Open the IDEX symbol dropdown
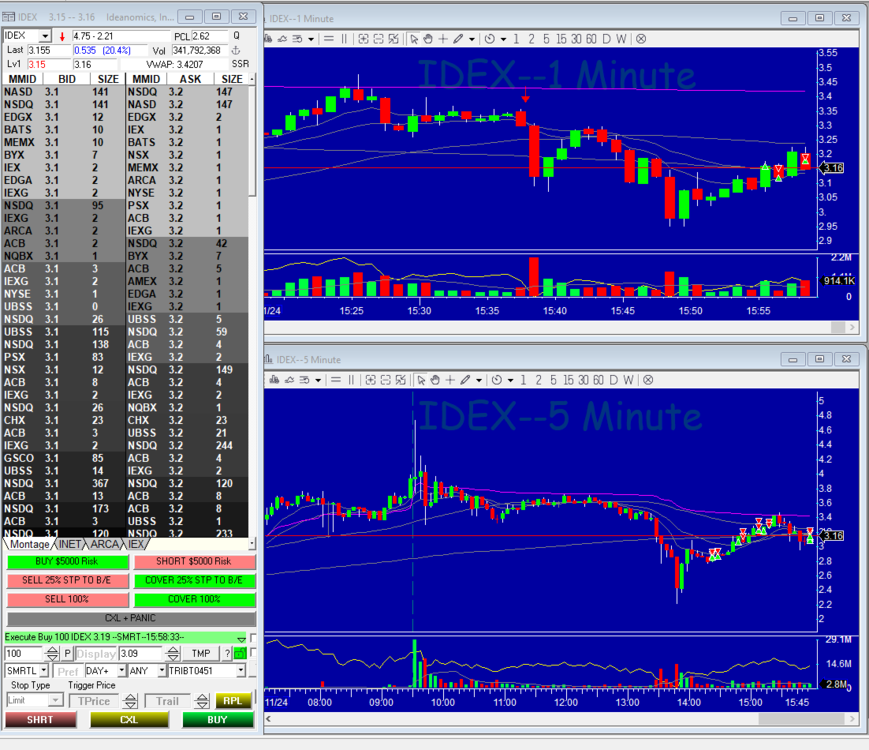The height and width of the screenshot is (750, 869). [45, 36]
